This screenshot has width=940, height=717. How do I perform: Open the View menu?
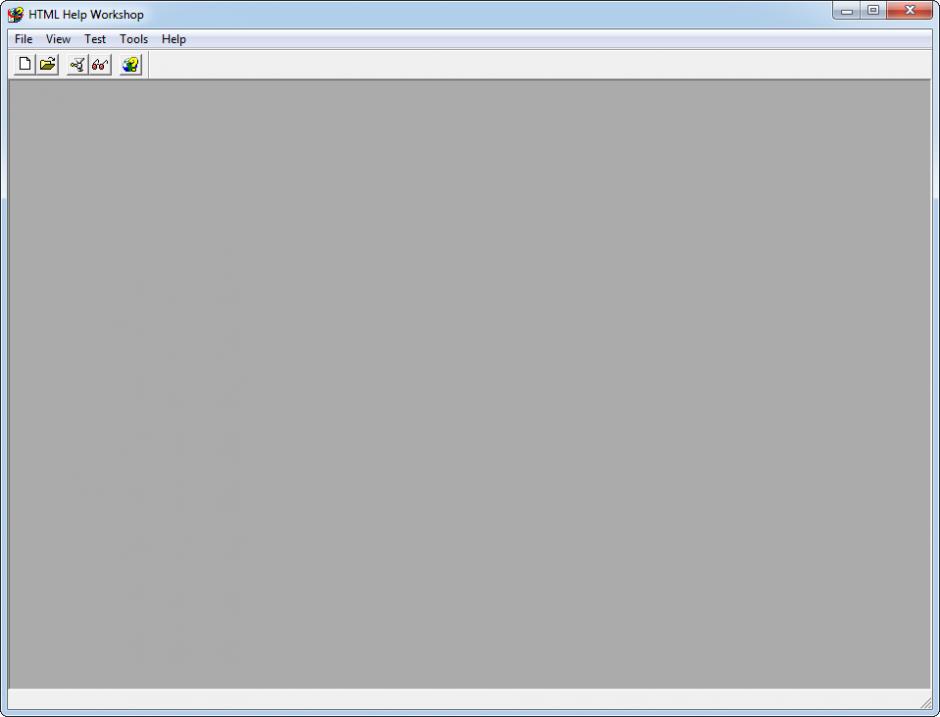coord(58,39)
